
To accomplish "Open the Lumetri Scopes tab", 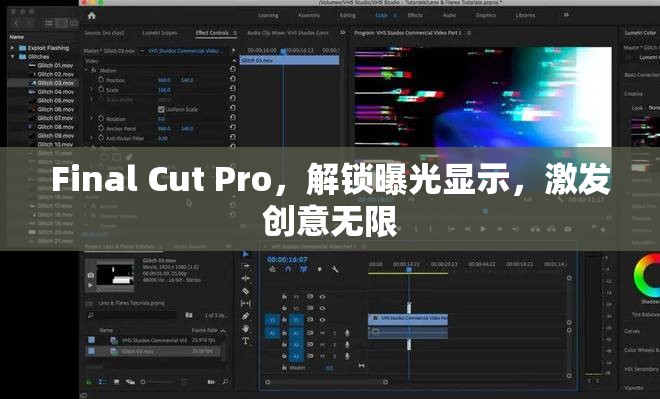I will click(160, 33).
